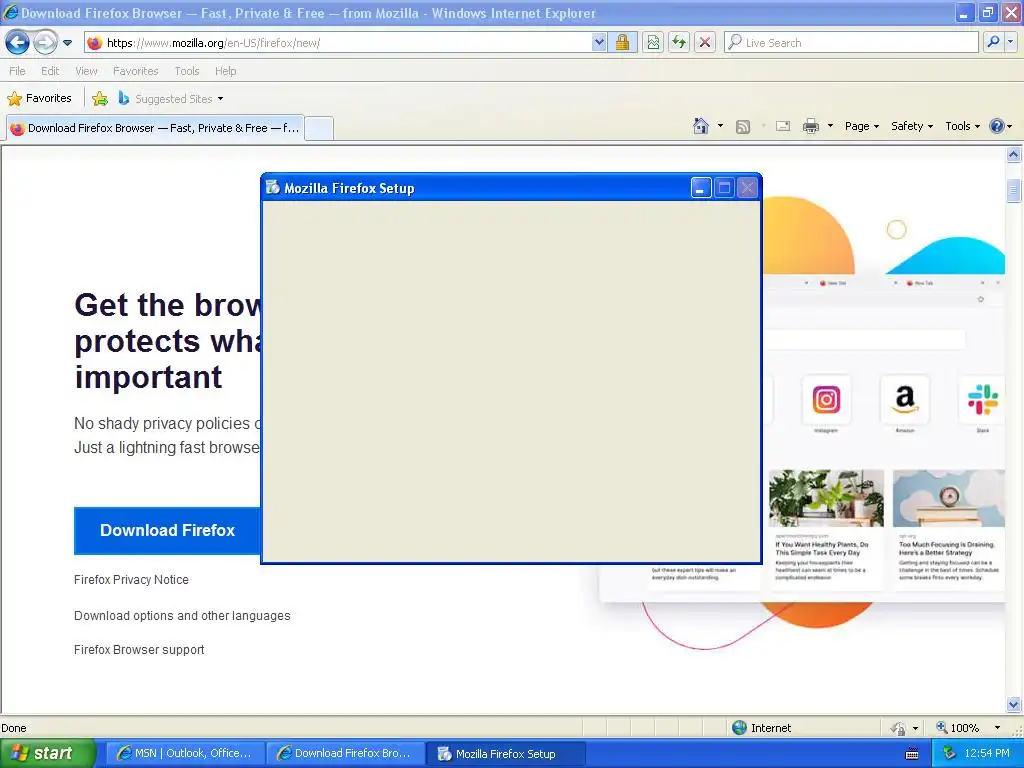Open the search provider dropdown arrow

tap(1011, 42)
